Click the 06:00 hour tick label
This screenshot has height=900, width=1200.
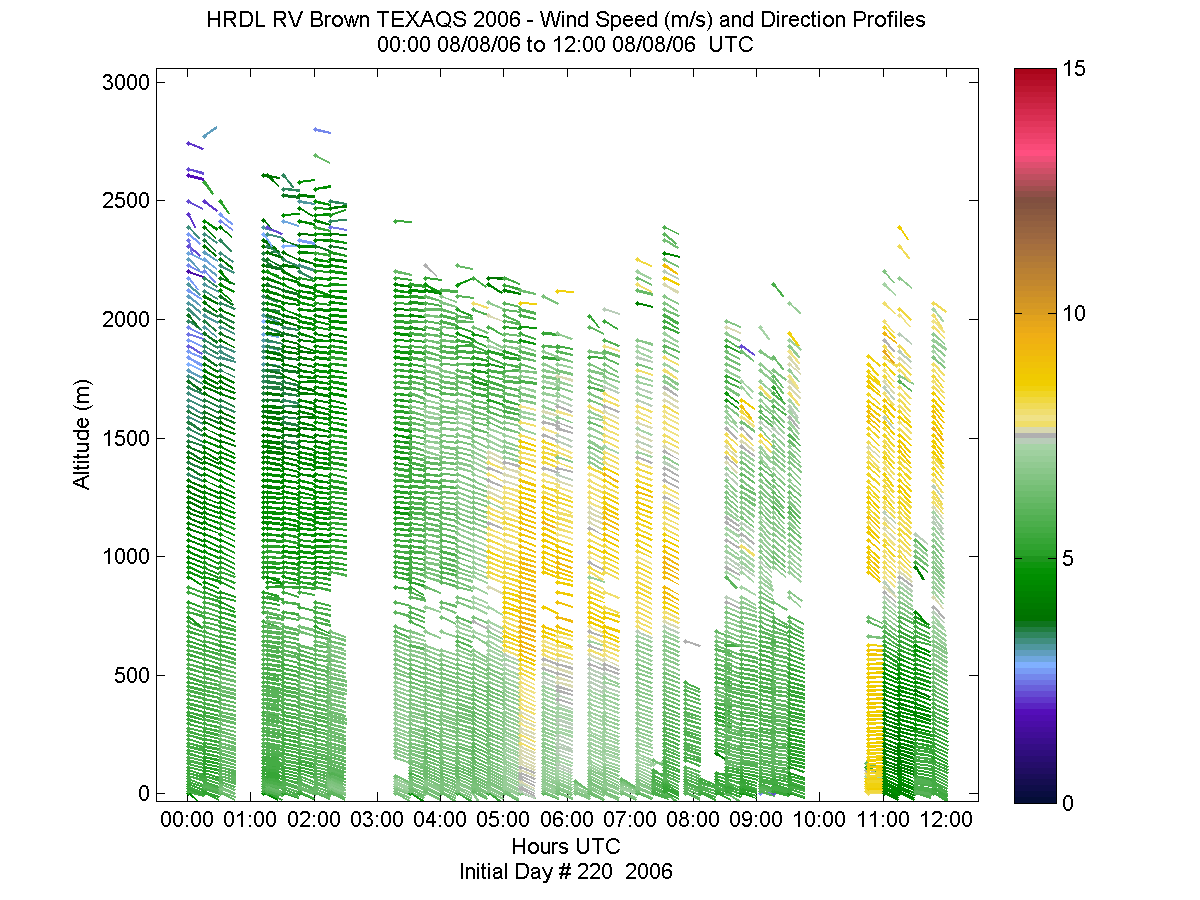[566, 820]
